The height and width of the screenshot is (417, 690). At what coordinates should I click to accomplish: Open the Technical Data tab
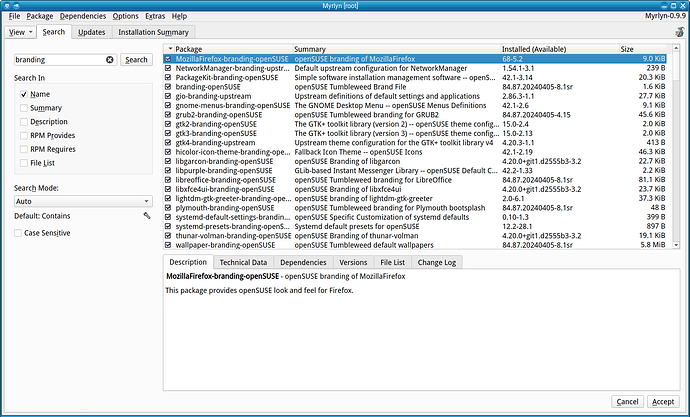click(243, 262)
